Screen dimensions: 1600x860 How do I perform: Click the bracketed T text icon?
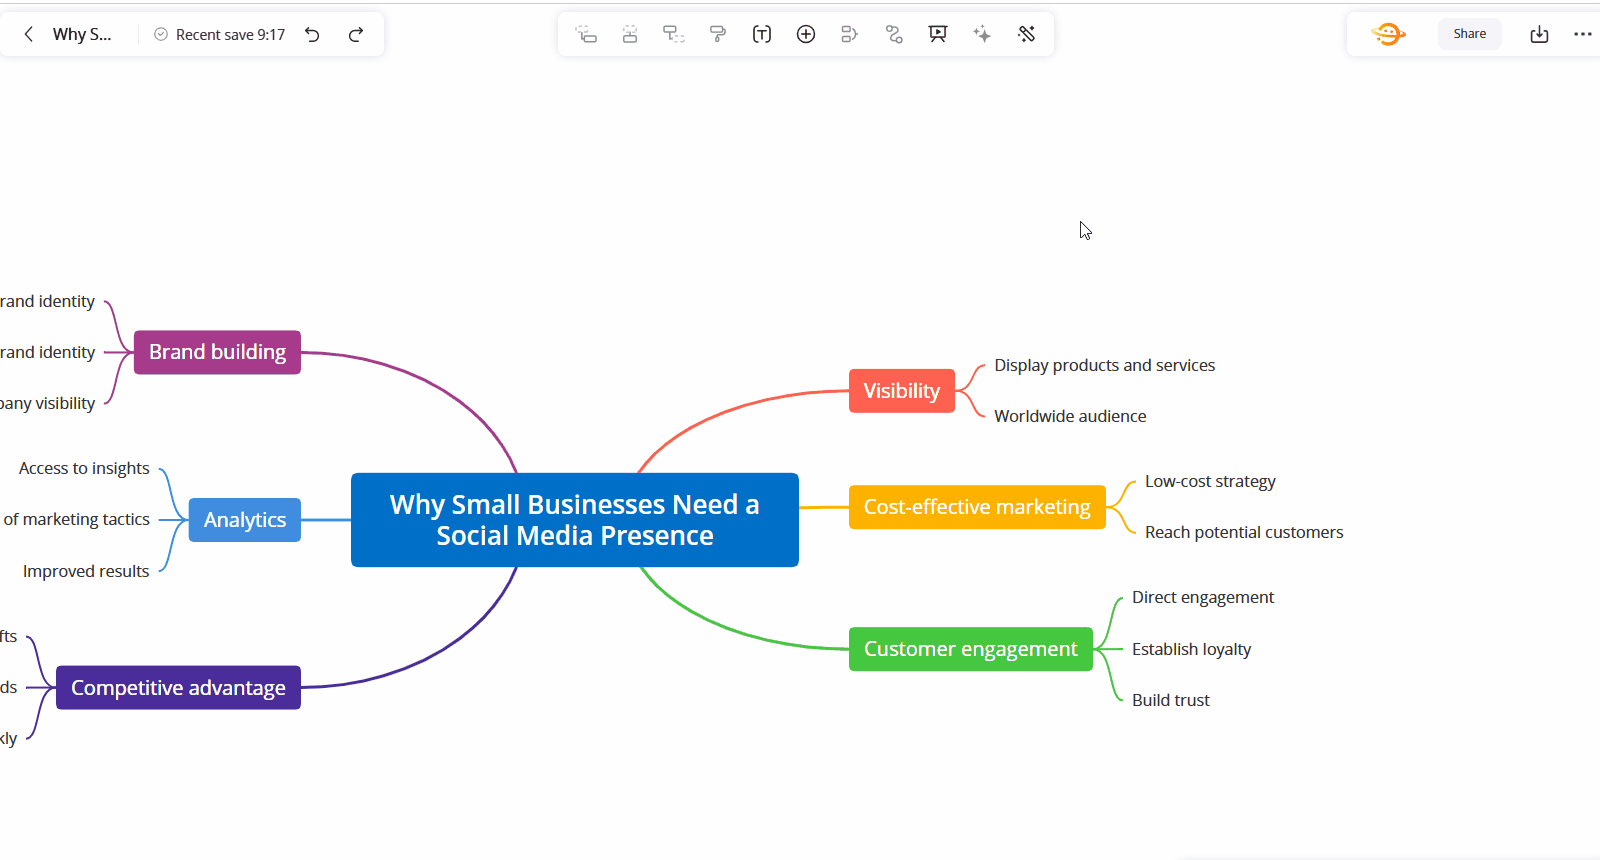[762, 34]
